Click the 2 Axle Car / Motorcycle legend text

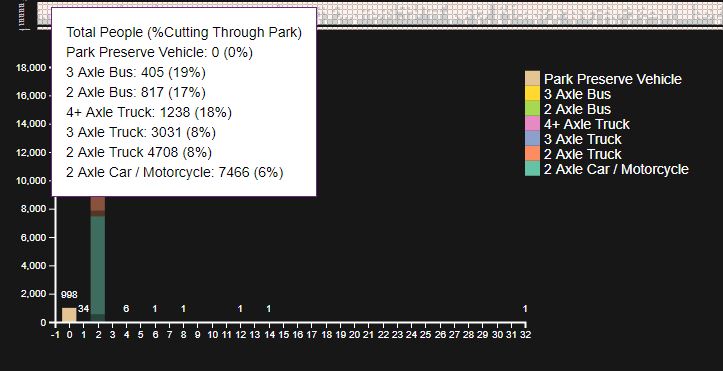point(616,169)
